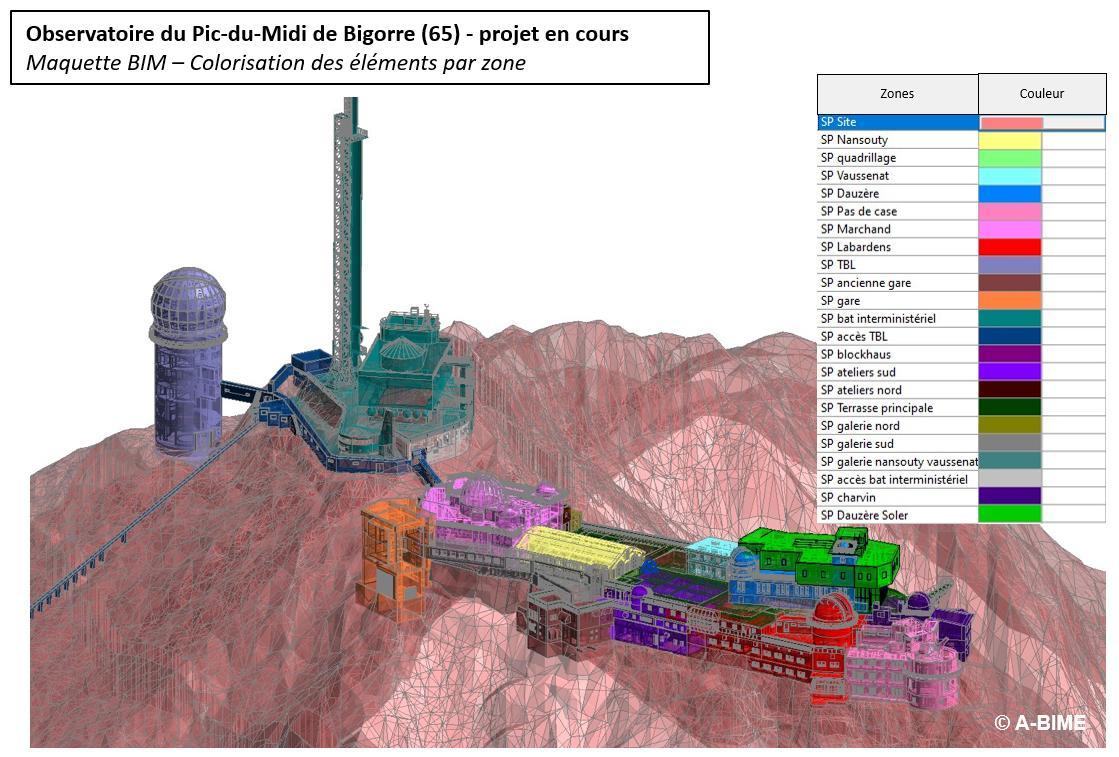This screenshot has width=1119, height=757.
Task: Select the SP charvin zone row
Action: coord(897,497)
